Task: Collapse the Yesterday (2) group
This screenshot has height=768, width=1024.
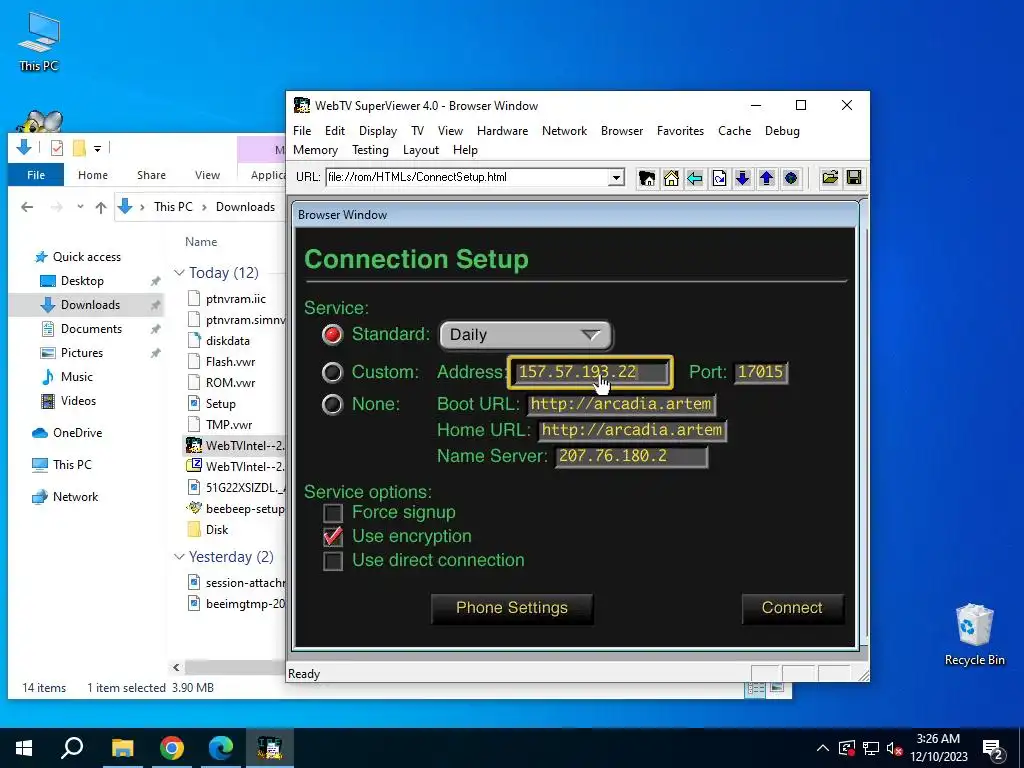Action: point(179,556)
